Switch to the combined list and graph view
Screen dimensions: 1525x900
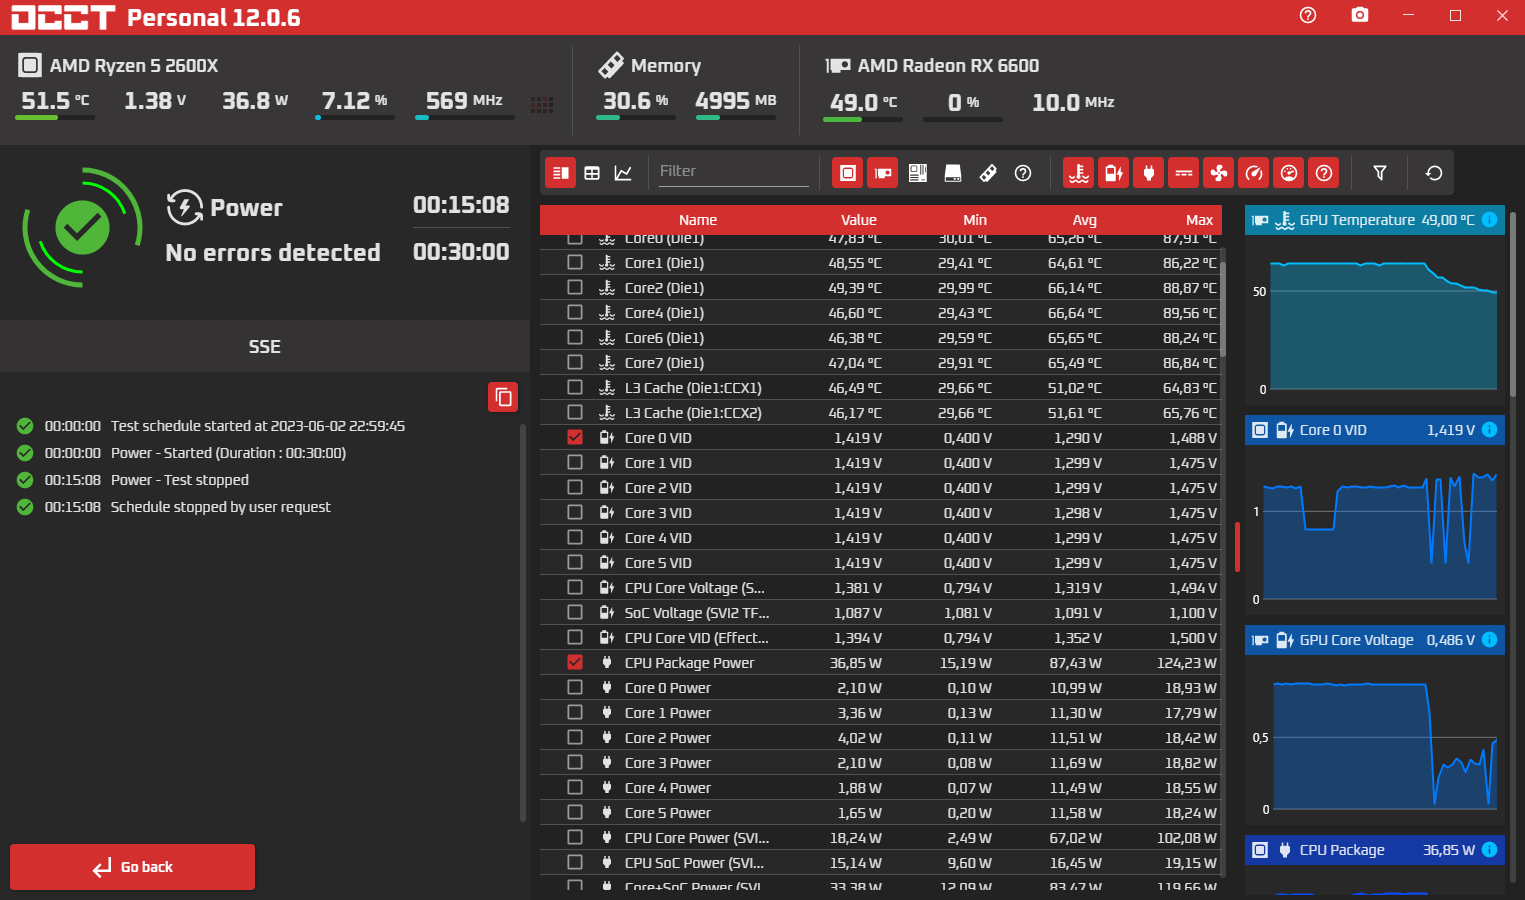[561, 173]
